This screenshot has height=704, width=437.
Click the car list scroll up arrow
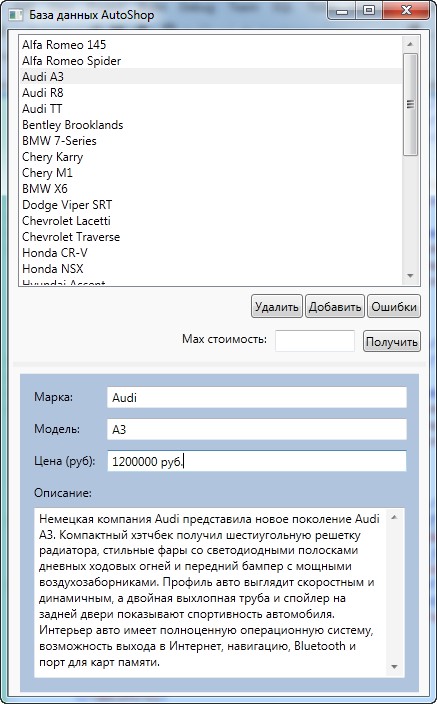point(410,44)
